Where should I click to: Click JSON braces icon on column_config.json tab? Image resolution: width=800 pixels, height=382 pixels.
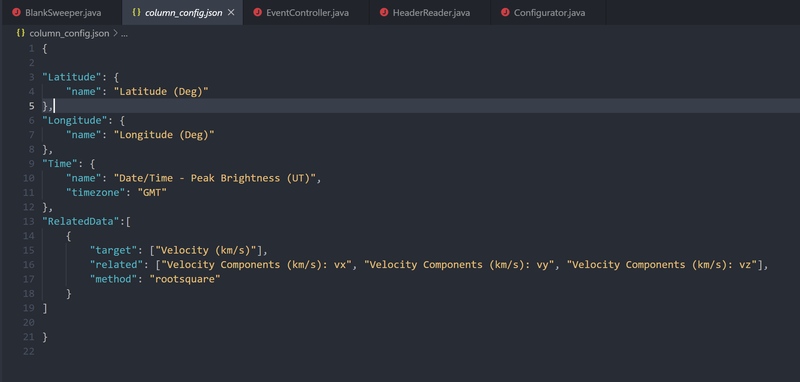[x=136, y=12]
